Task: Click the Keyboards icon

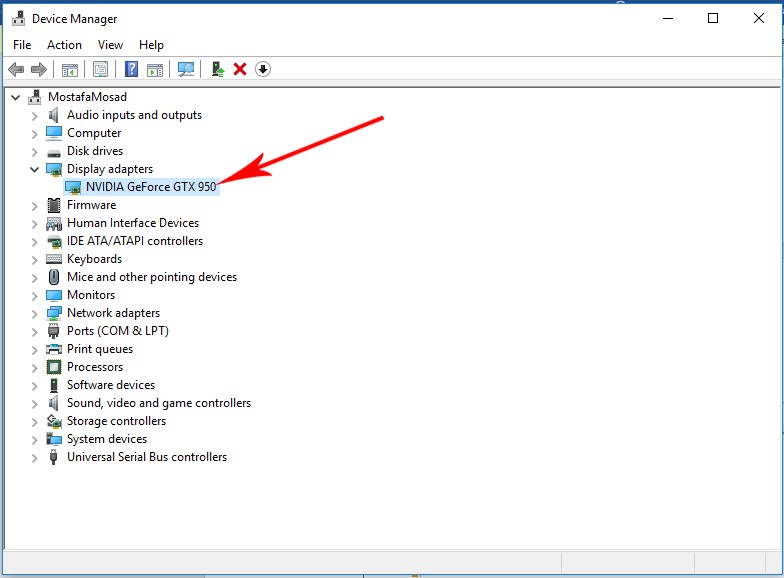Action: point(54,259)
